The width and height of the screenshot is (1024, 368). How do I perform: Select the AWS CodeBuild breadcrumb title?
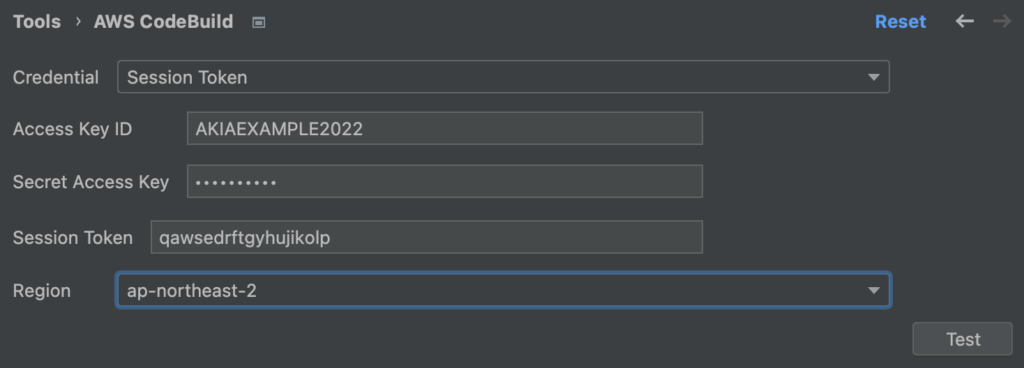163,22
